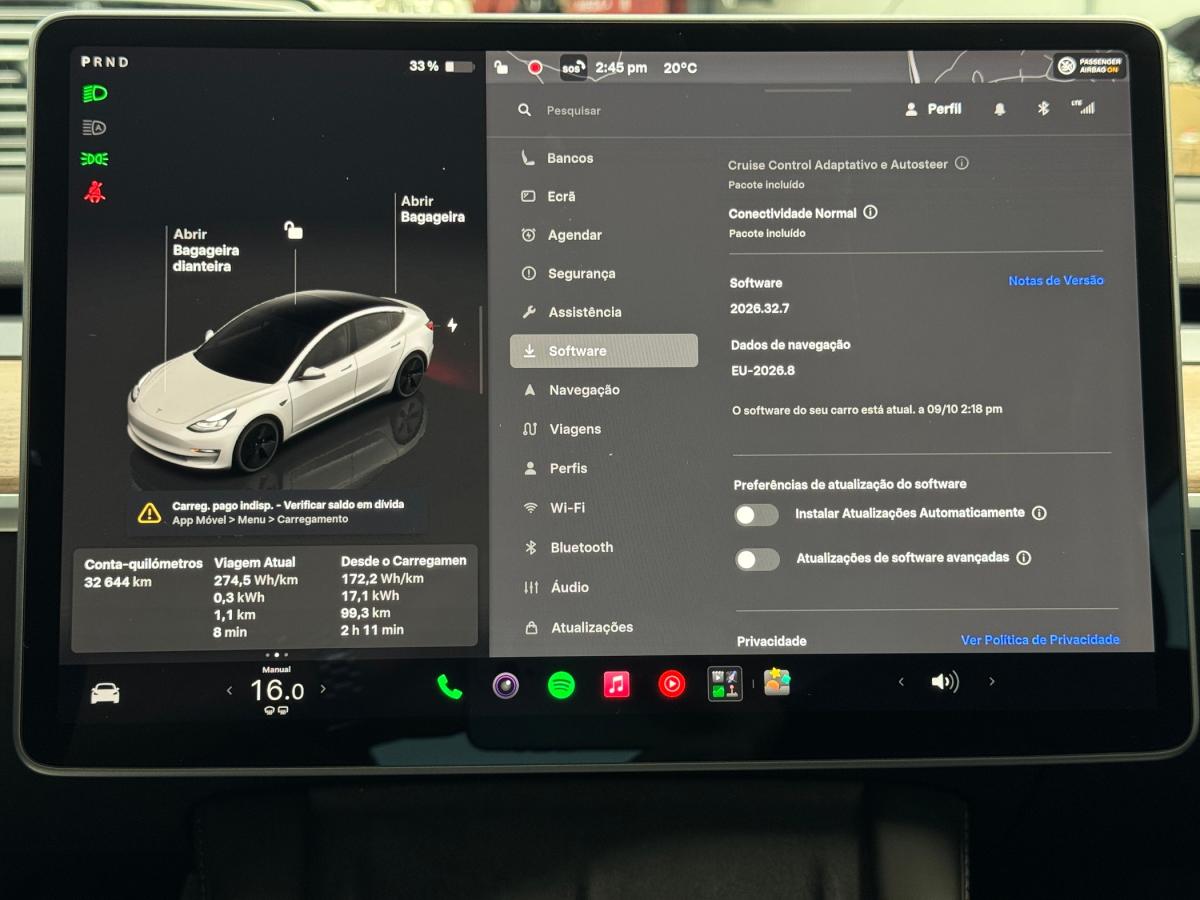Tap the auto high beam indicator
The height and width of the screenshot is (900, 1200).
tap(94, 127)
